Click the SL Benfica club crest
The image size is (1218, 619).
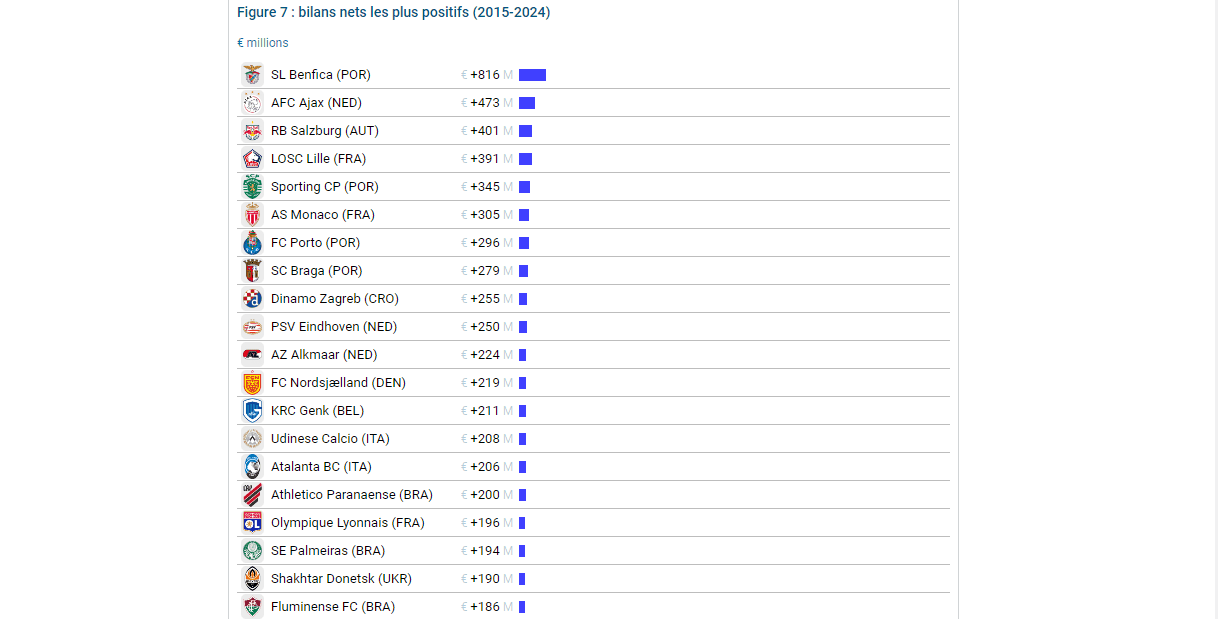pyautogui.click(x=252, y=75)
